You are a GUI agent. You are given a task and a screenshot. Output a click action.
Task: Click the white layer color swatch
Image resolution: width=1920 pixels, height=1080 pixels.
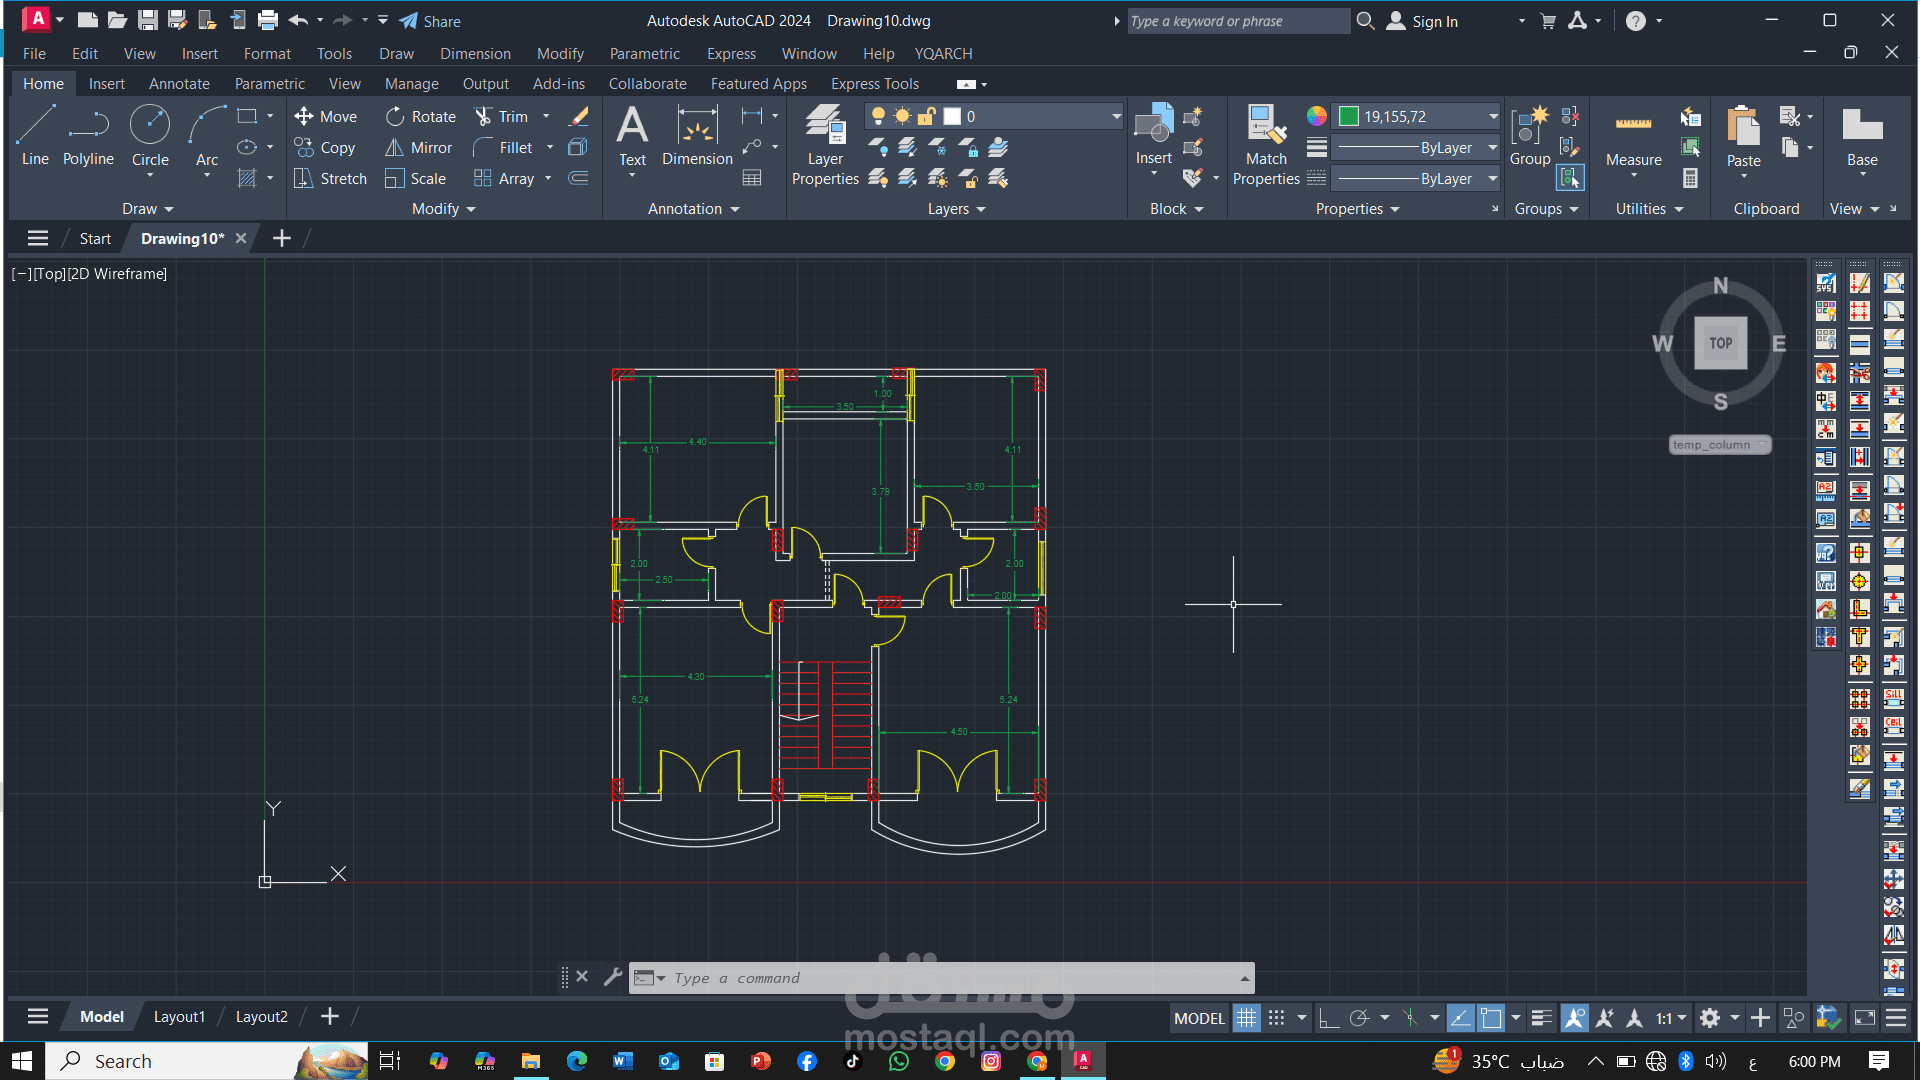click(x=952, y=117)
